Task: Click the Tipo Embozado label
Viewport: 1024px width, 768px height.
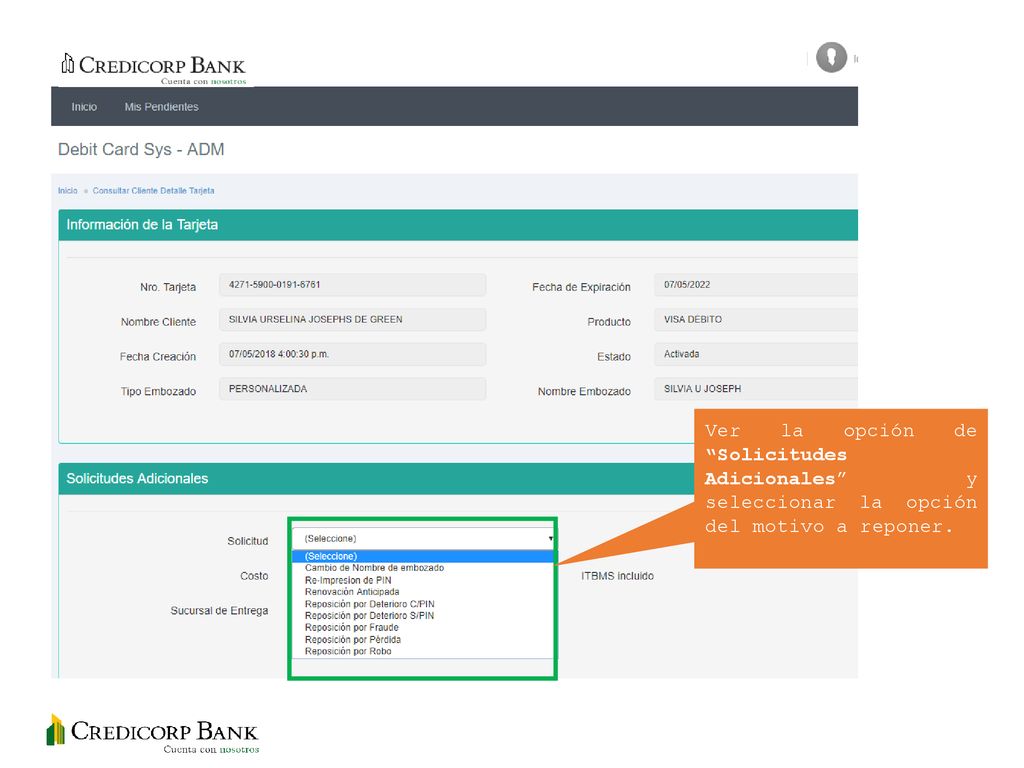Action: point(158,391)
